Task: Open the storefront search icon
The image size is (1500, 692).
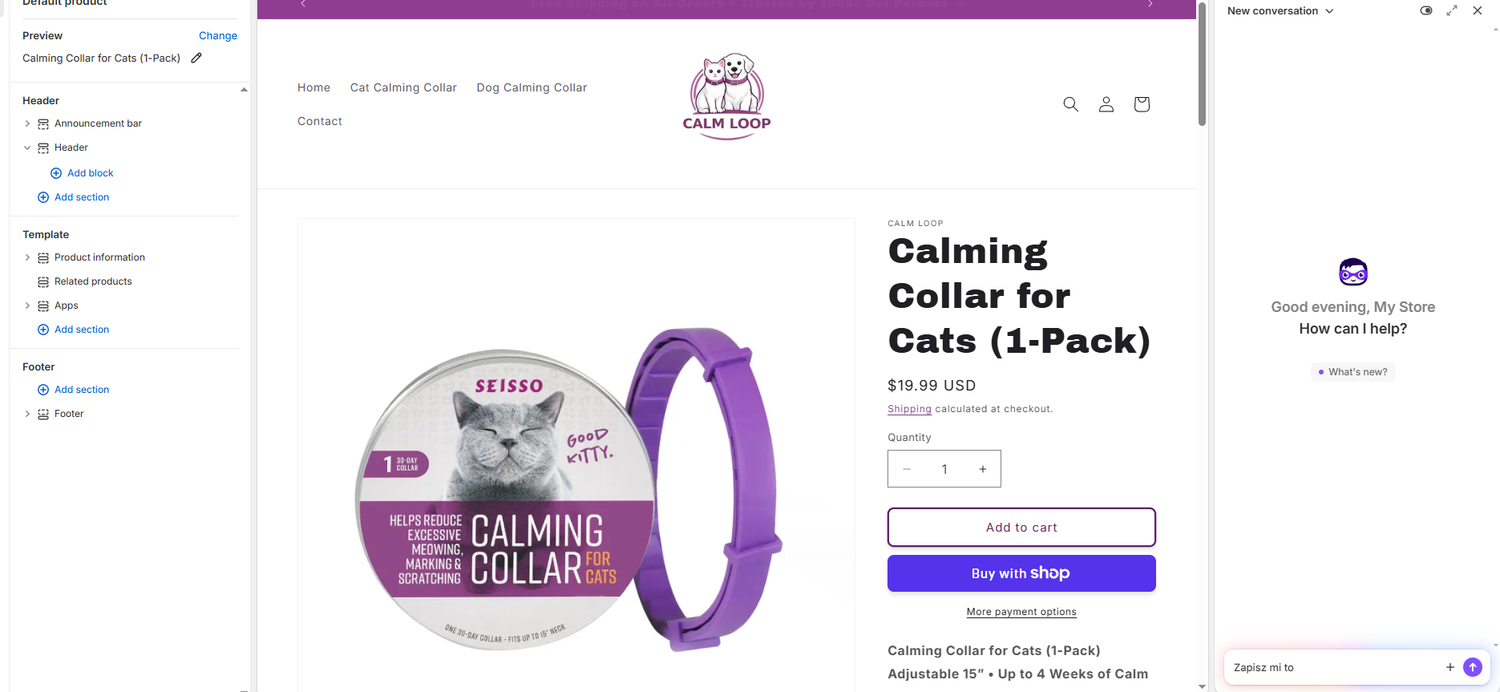Action: click(1070, 104)
